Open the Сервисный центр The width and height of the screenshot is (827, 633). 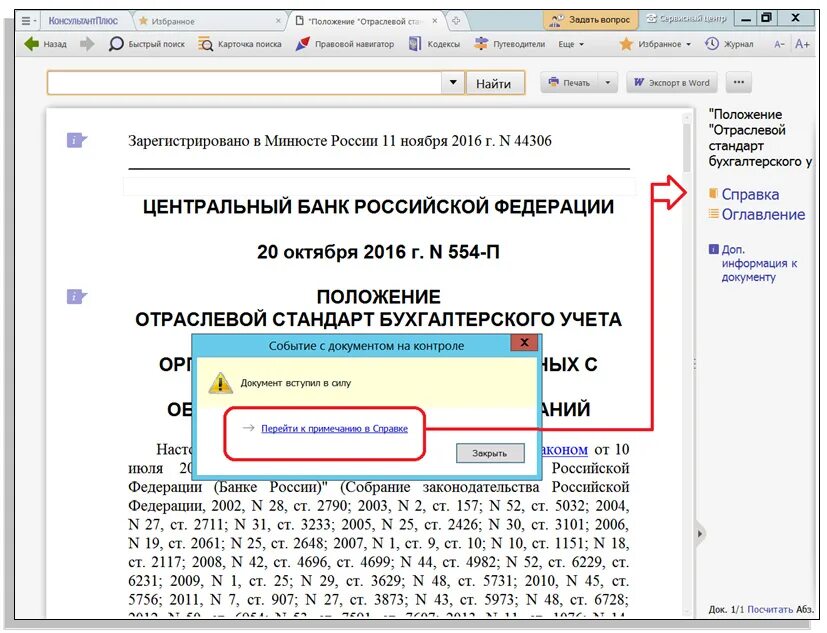point(686,19)
